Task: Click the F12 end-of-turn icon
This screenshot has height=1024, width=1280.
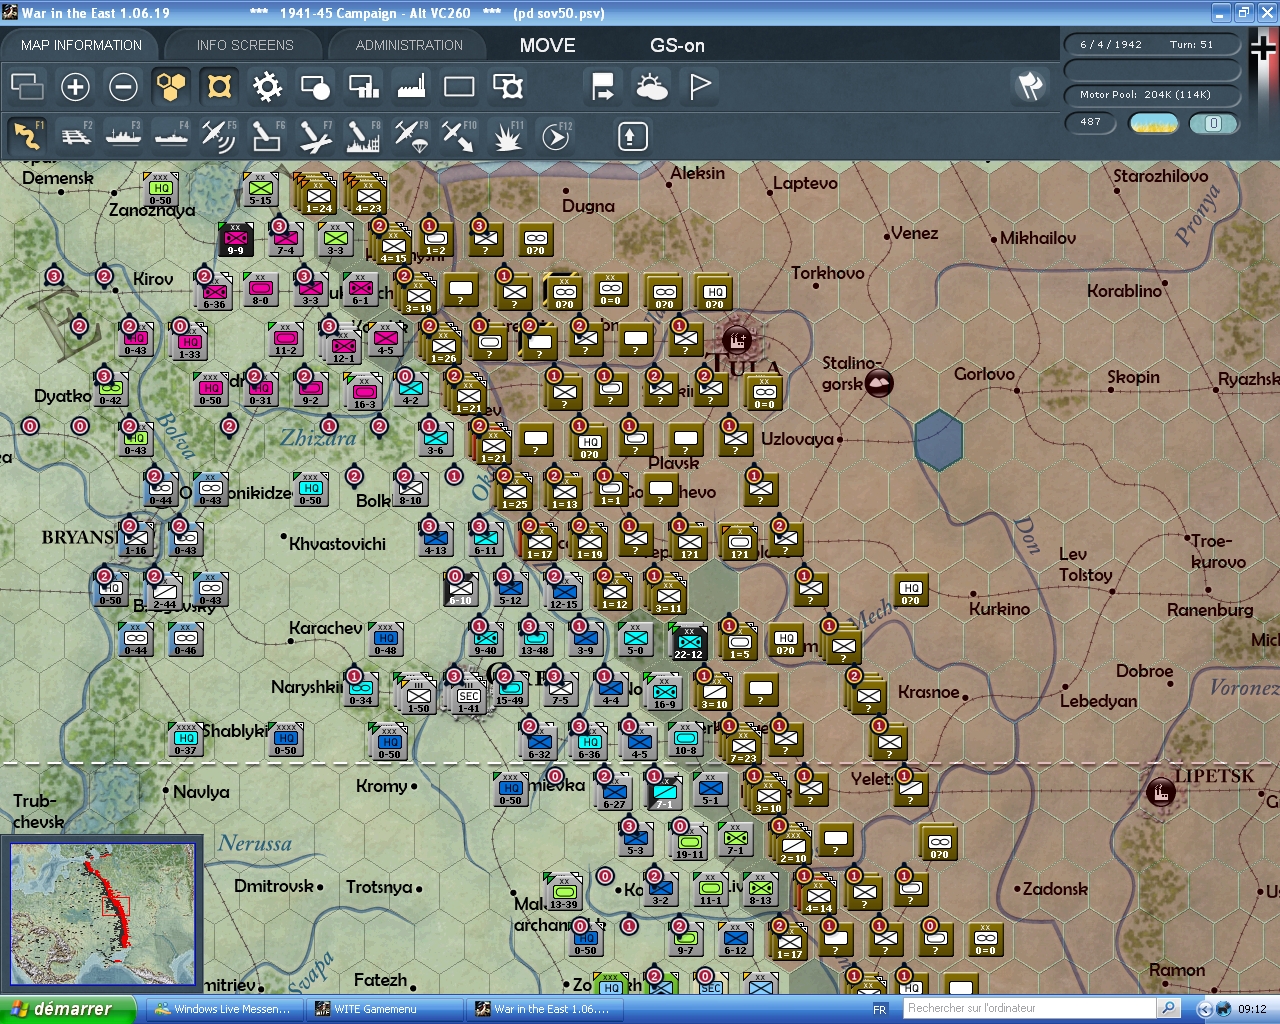Action: (555, 135)
